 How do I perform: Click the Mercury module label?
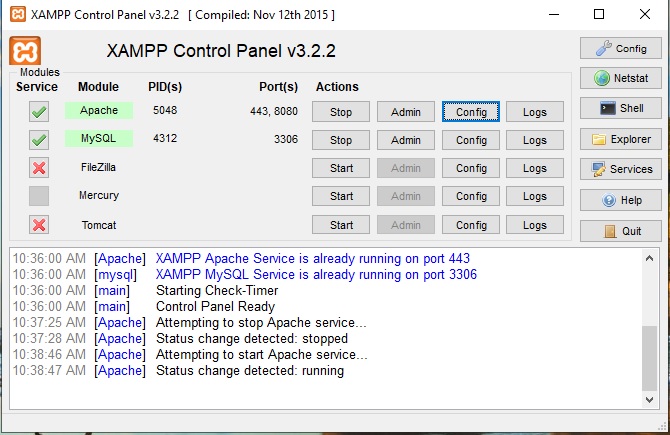tap(99, 195)
